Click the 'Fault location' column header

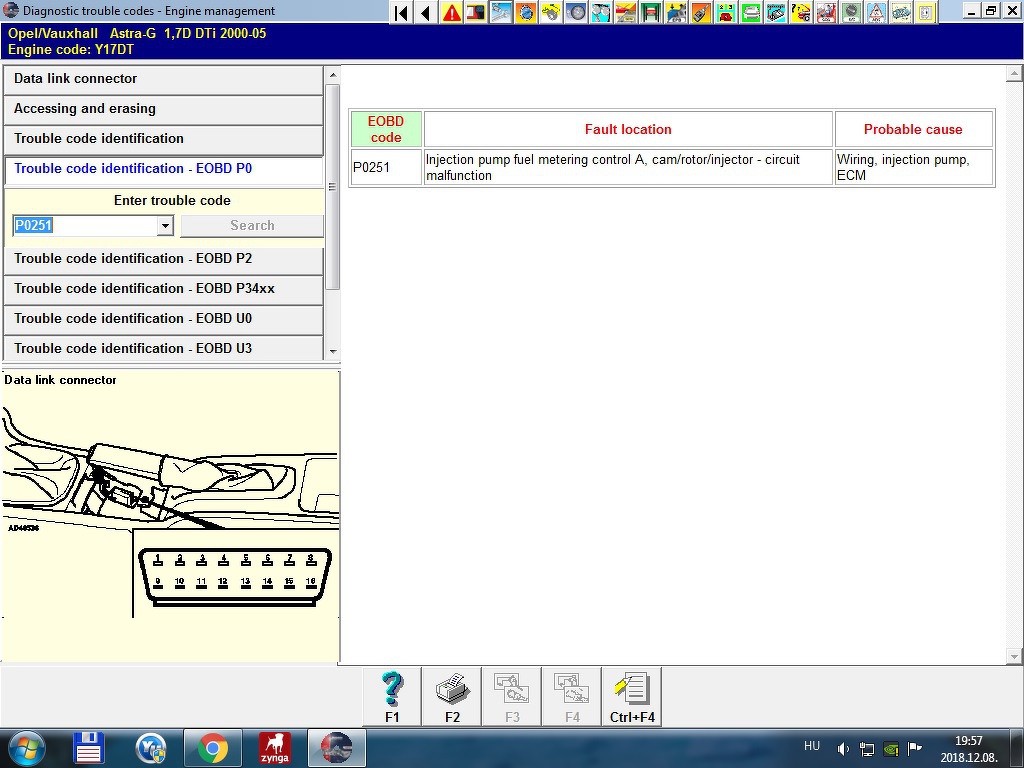click(628, 129)
